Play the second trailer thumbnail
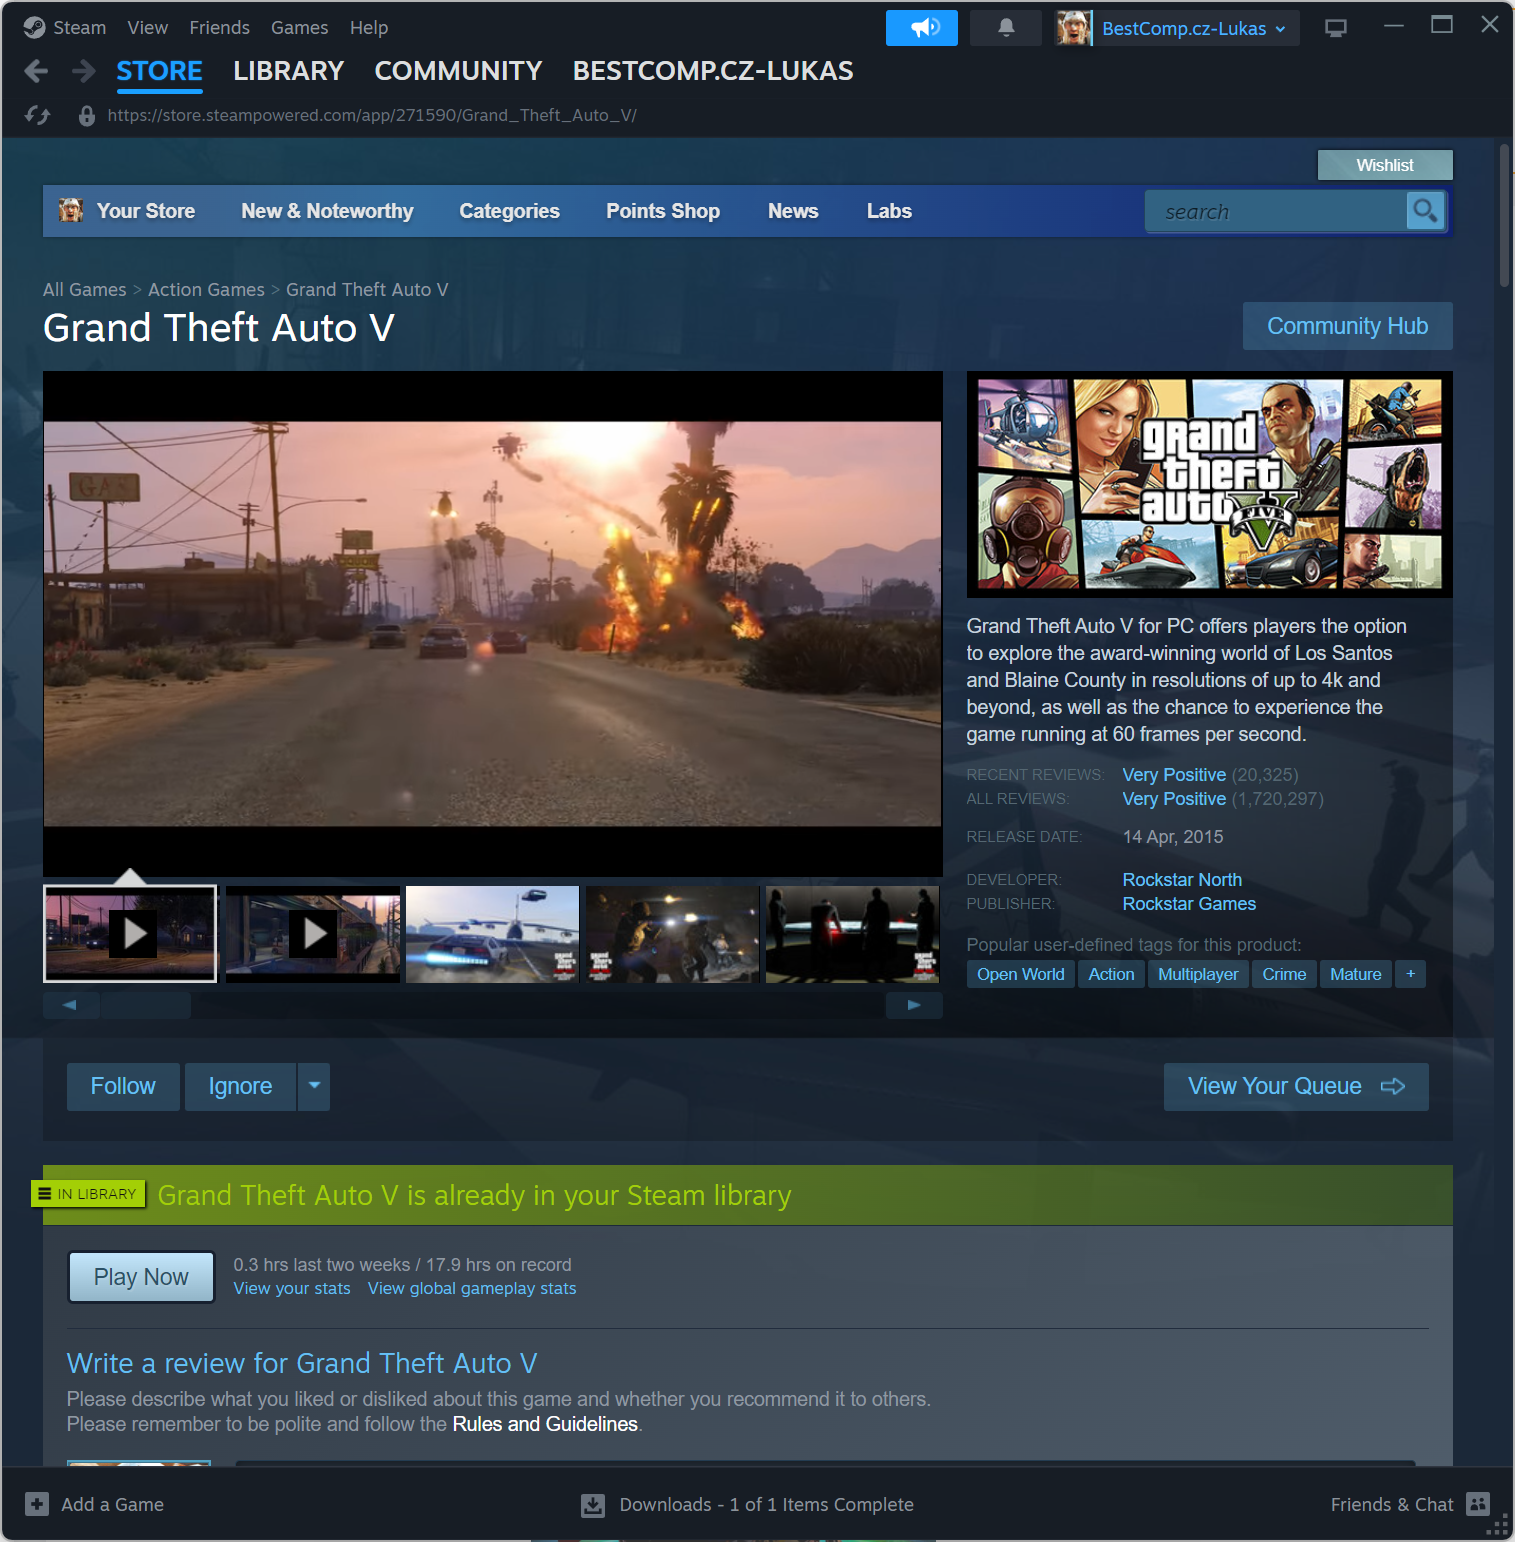1515x1542 pixels. click(313, 934)
